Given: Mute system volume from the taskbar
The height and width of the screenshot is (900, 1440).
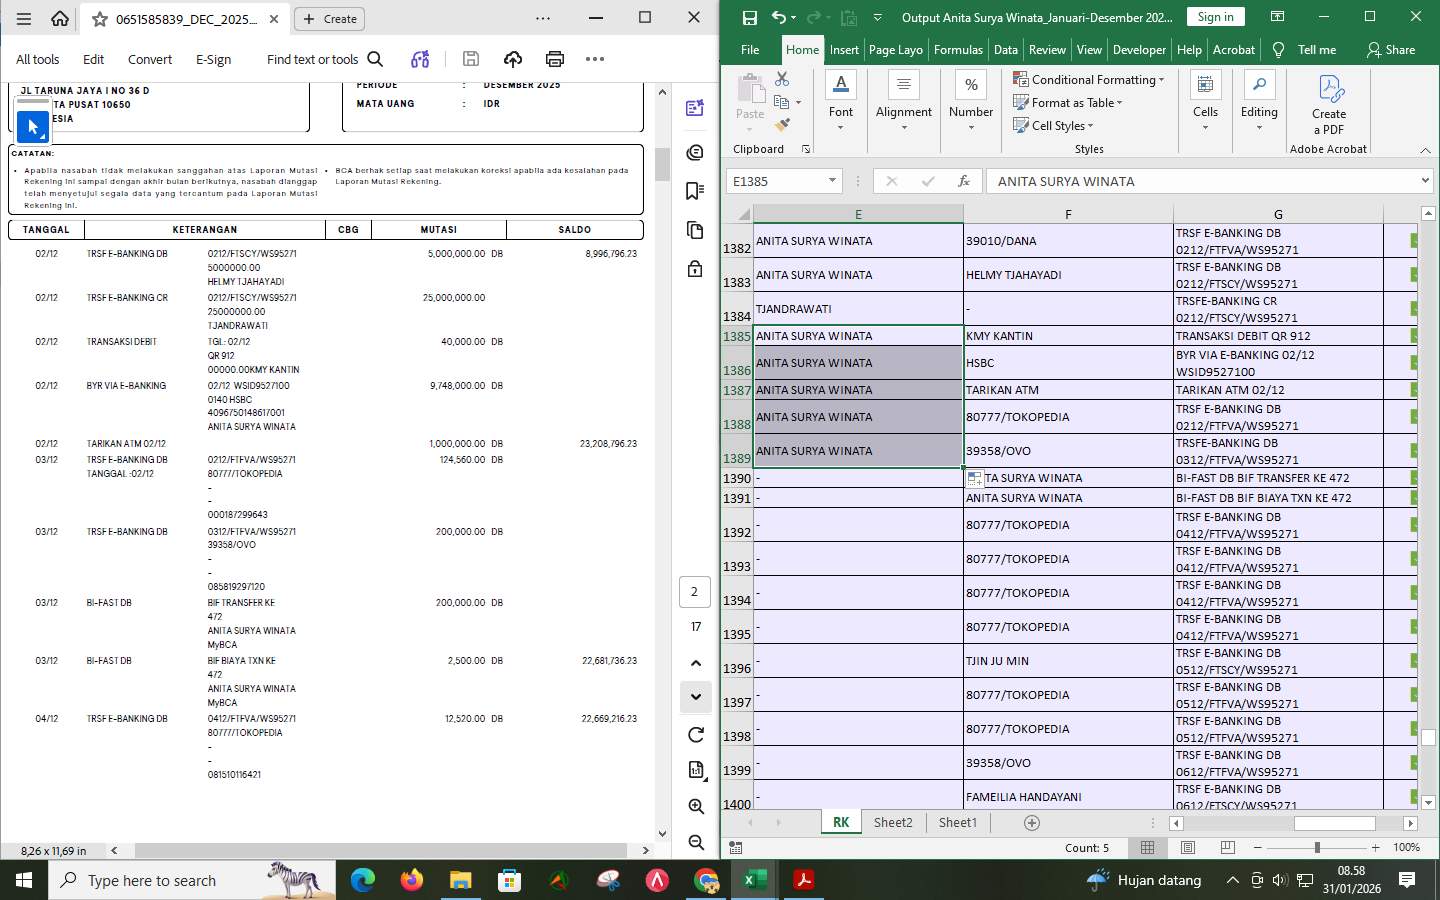Looking at the screenshot, I should click(x=1279, y=881).
